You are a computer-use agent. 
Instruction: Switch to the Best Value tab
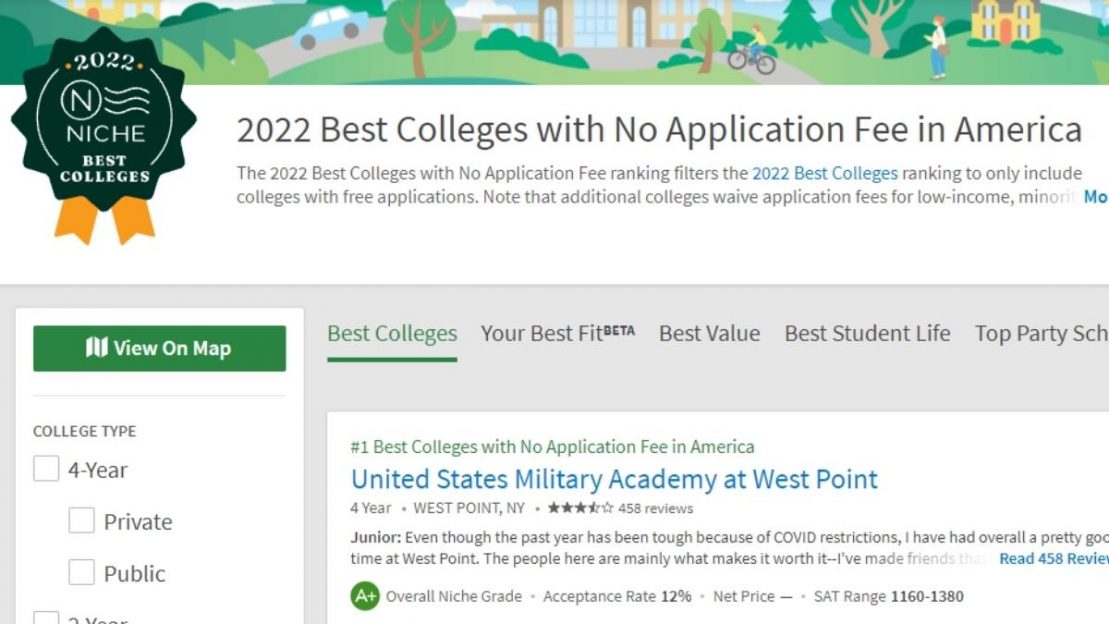pyautogui.click(x=709, y=333)
